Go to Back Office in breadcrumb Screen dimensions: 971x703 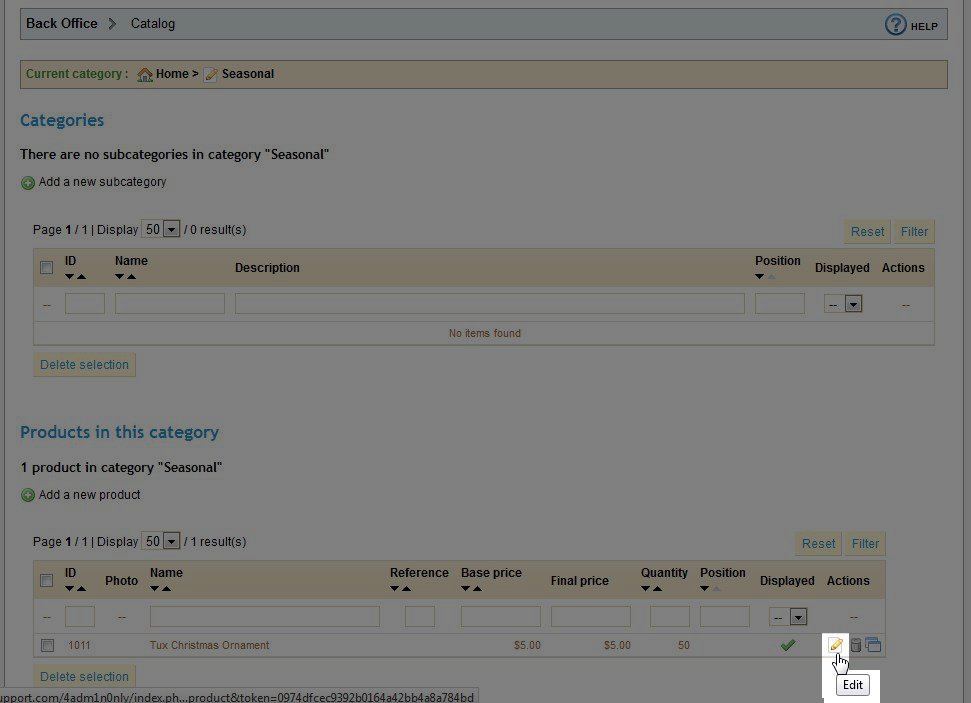coord(62,23)
